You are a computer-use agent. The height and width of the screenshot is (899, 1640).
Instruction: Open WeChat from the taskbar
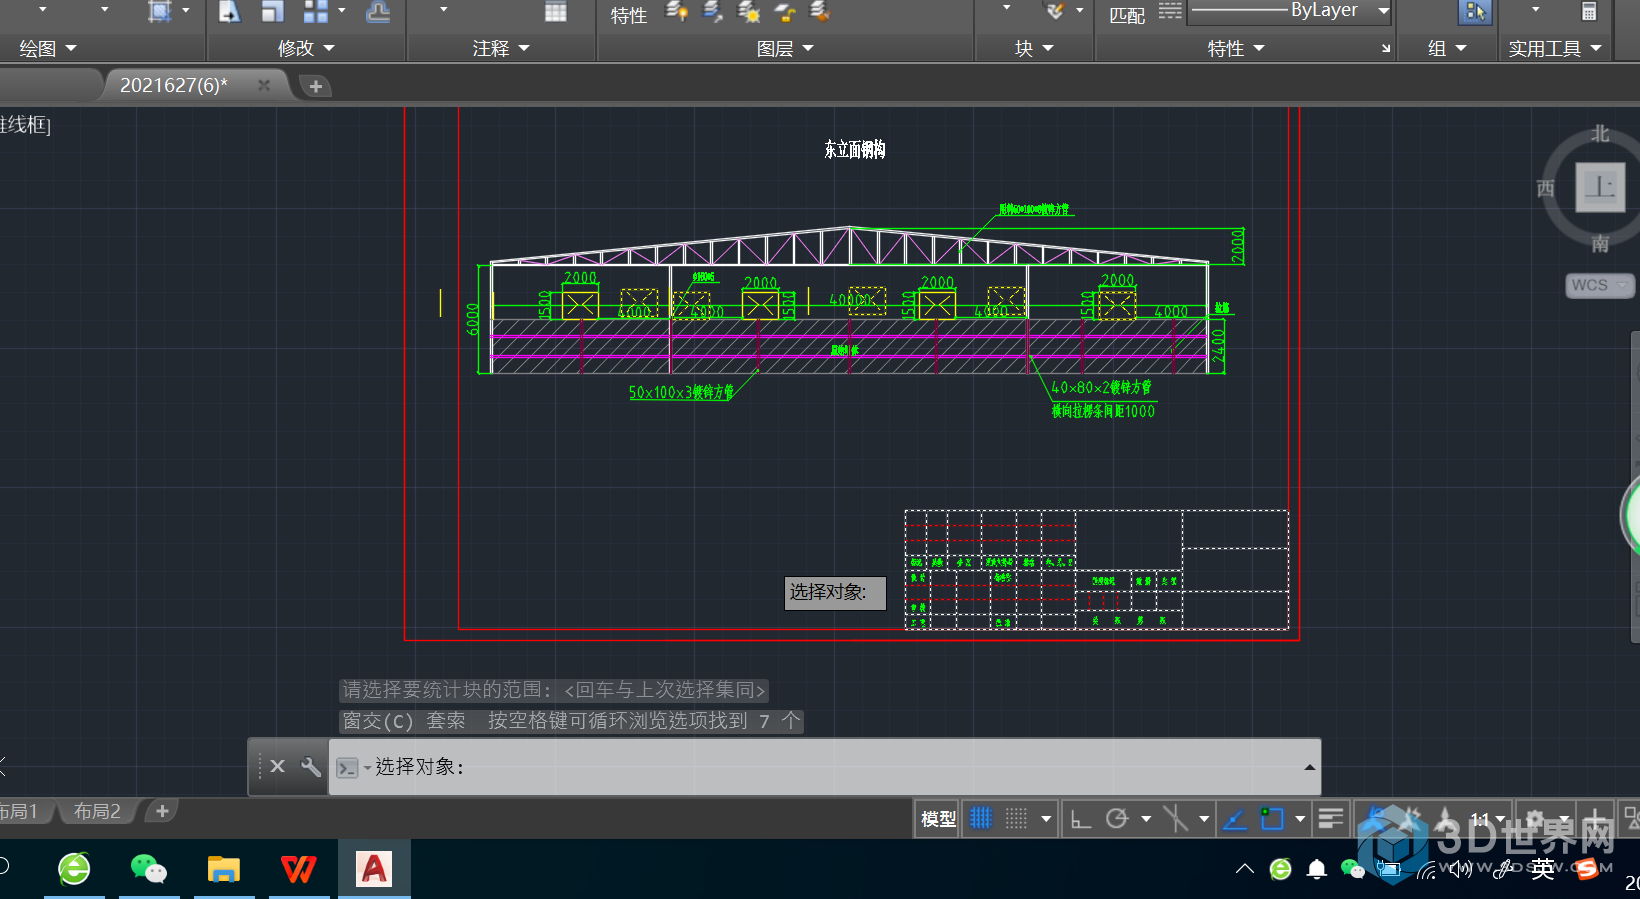[149, 869]
